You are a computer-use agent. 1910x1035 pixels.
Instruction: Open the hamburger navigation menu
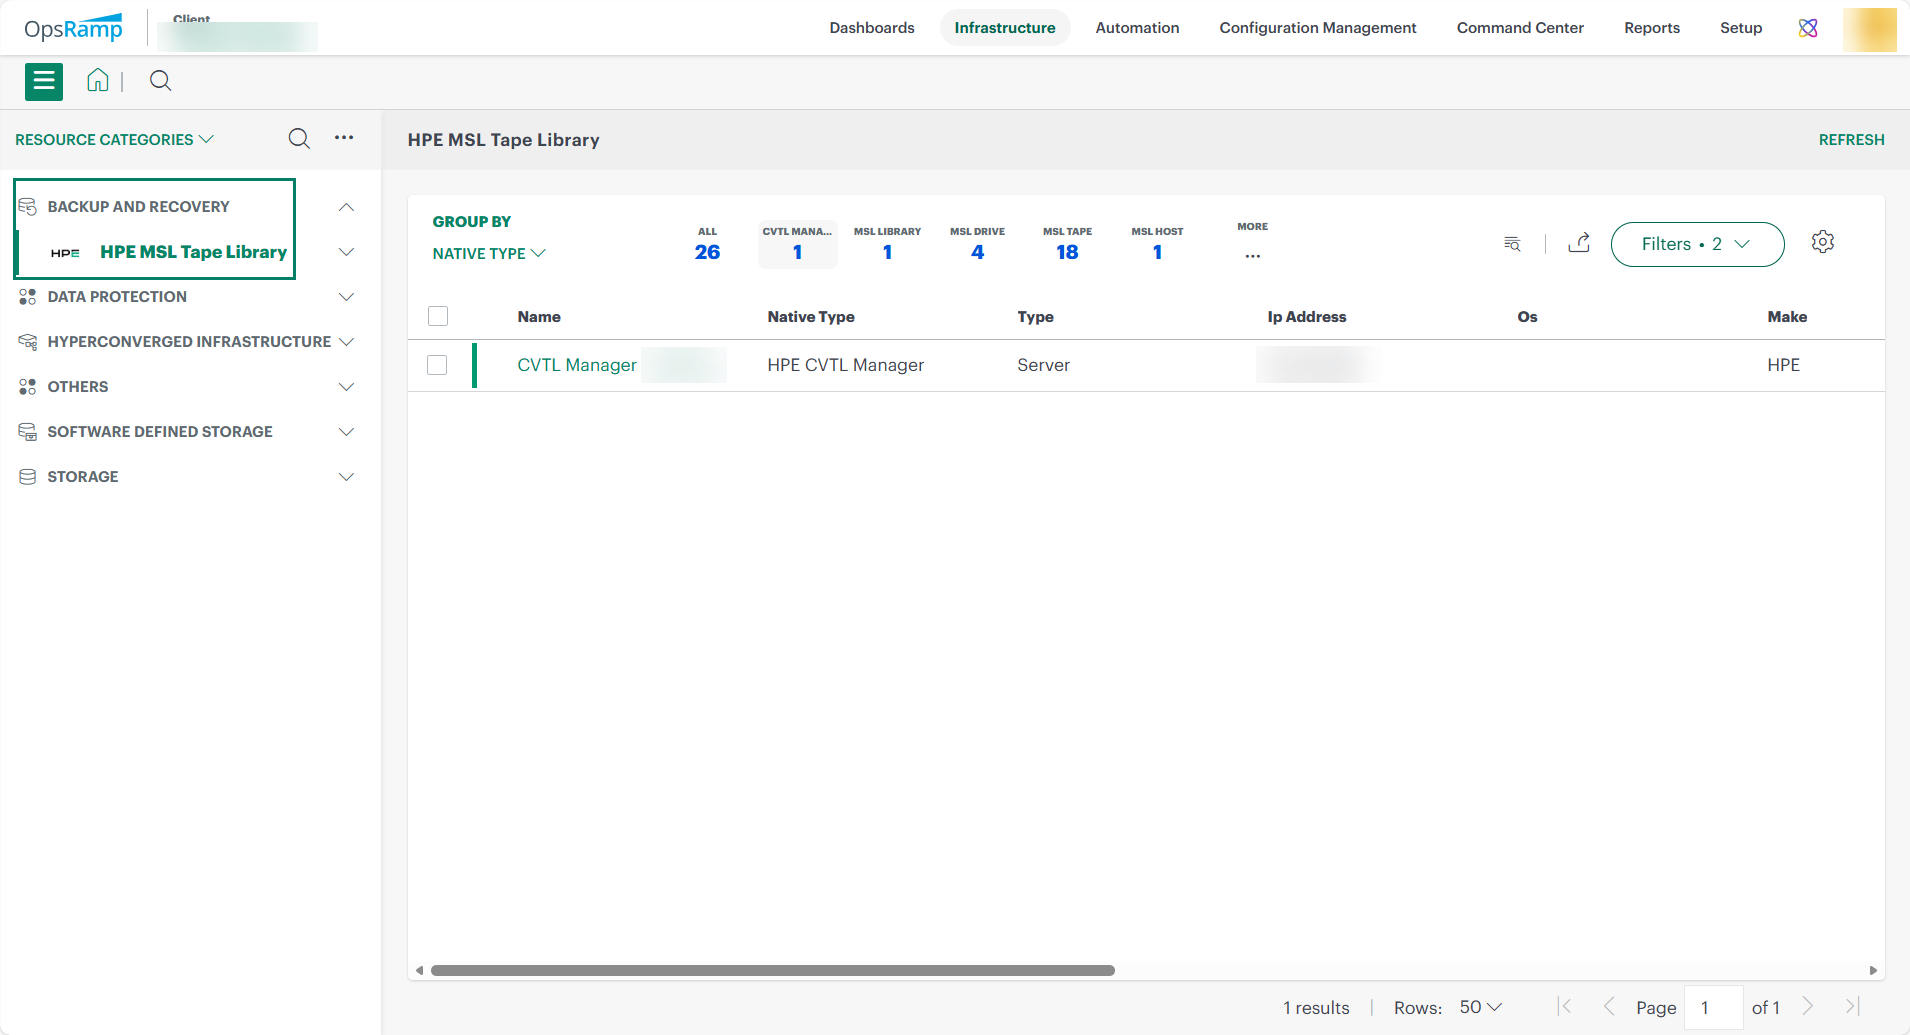(44, 81)
